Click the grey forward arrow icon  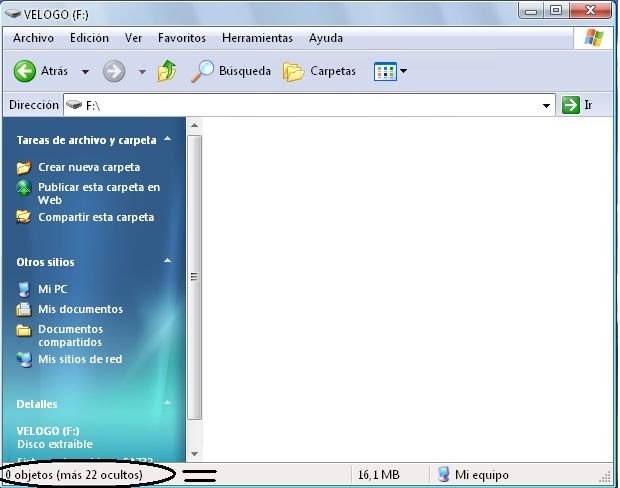114,71
